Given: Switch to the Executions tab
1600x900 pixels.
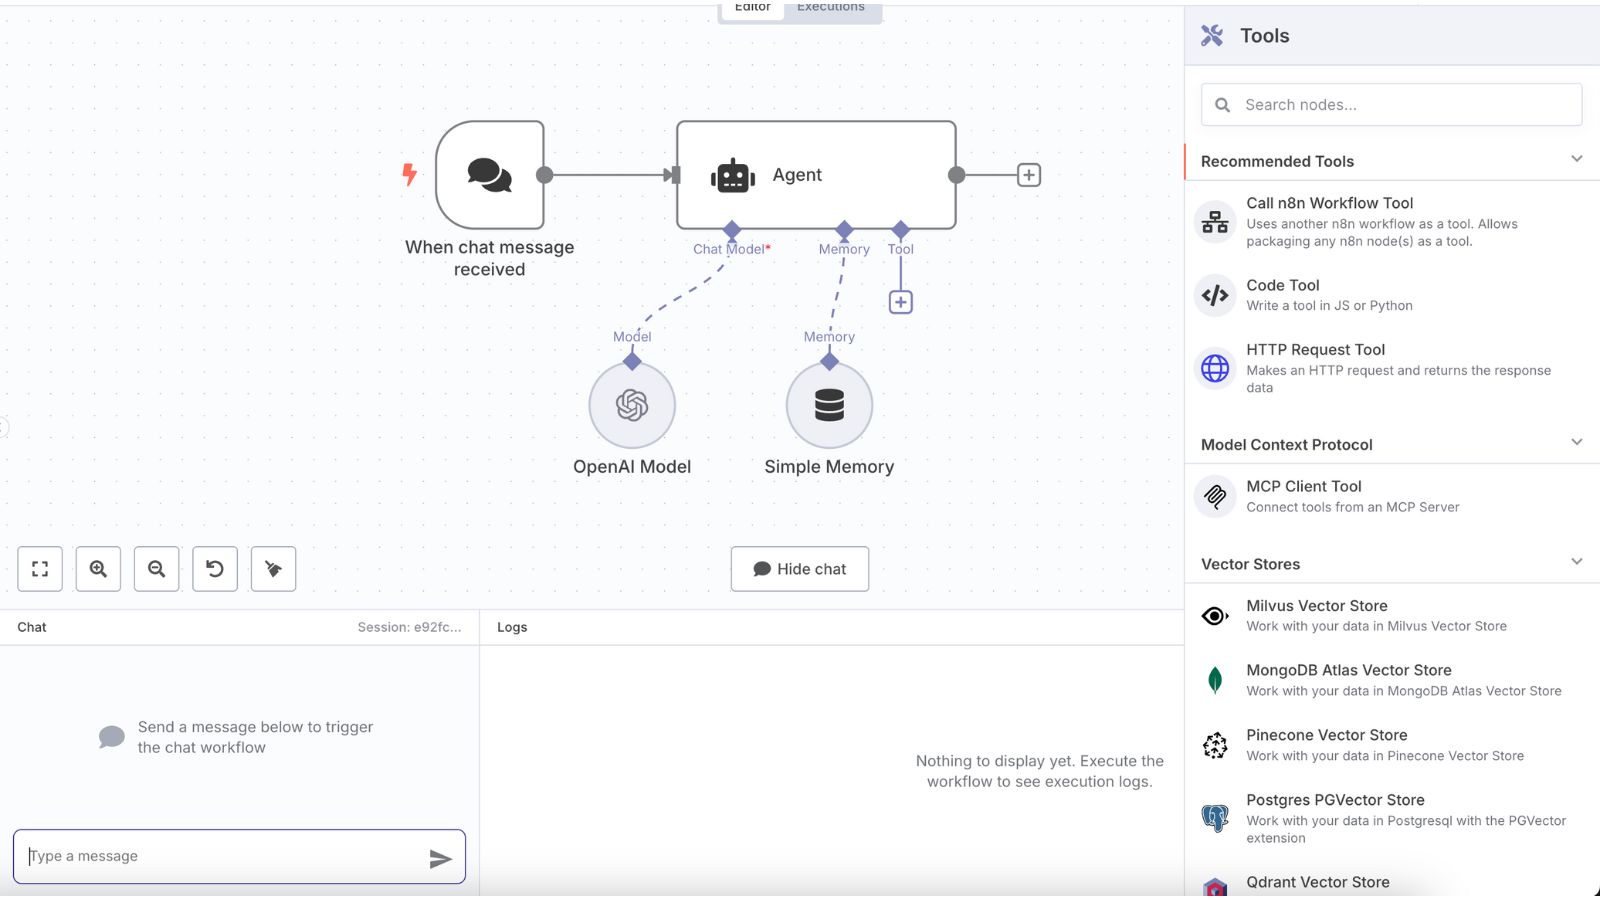Looking at the screenshot, I should (831, 8).
